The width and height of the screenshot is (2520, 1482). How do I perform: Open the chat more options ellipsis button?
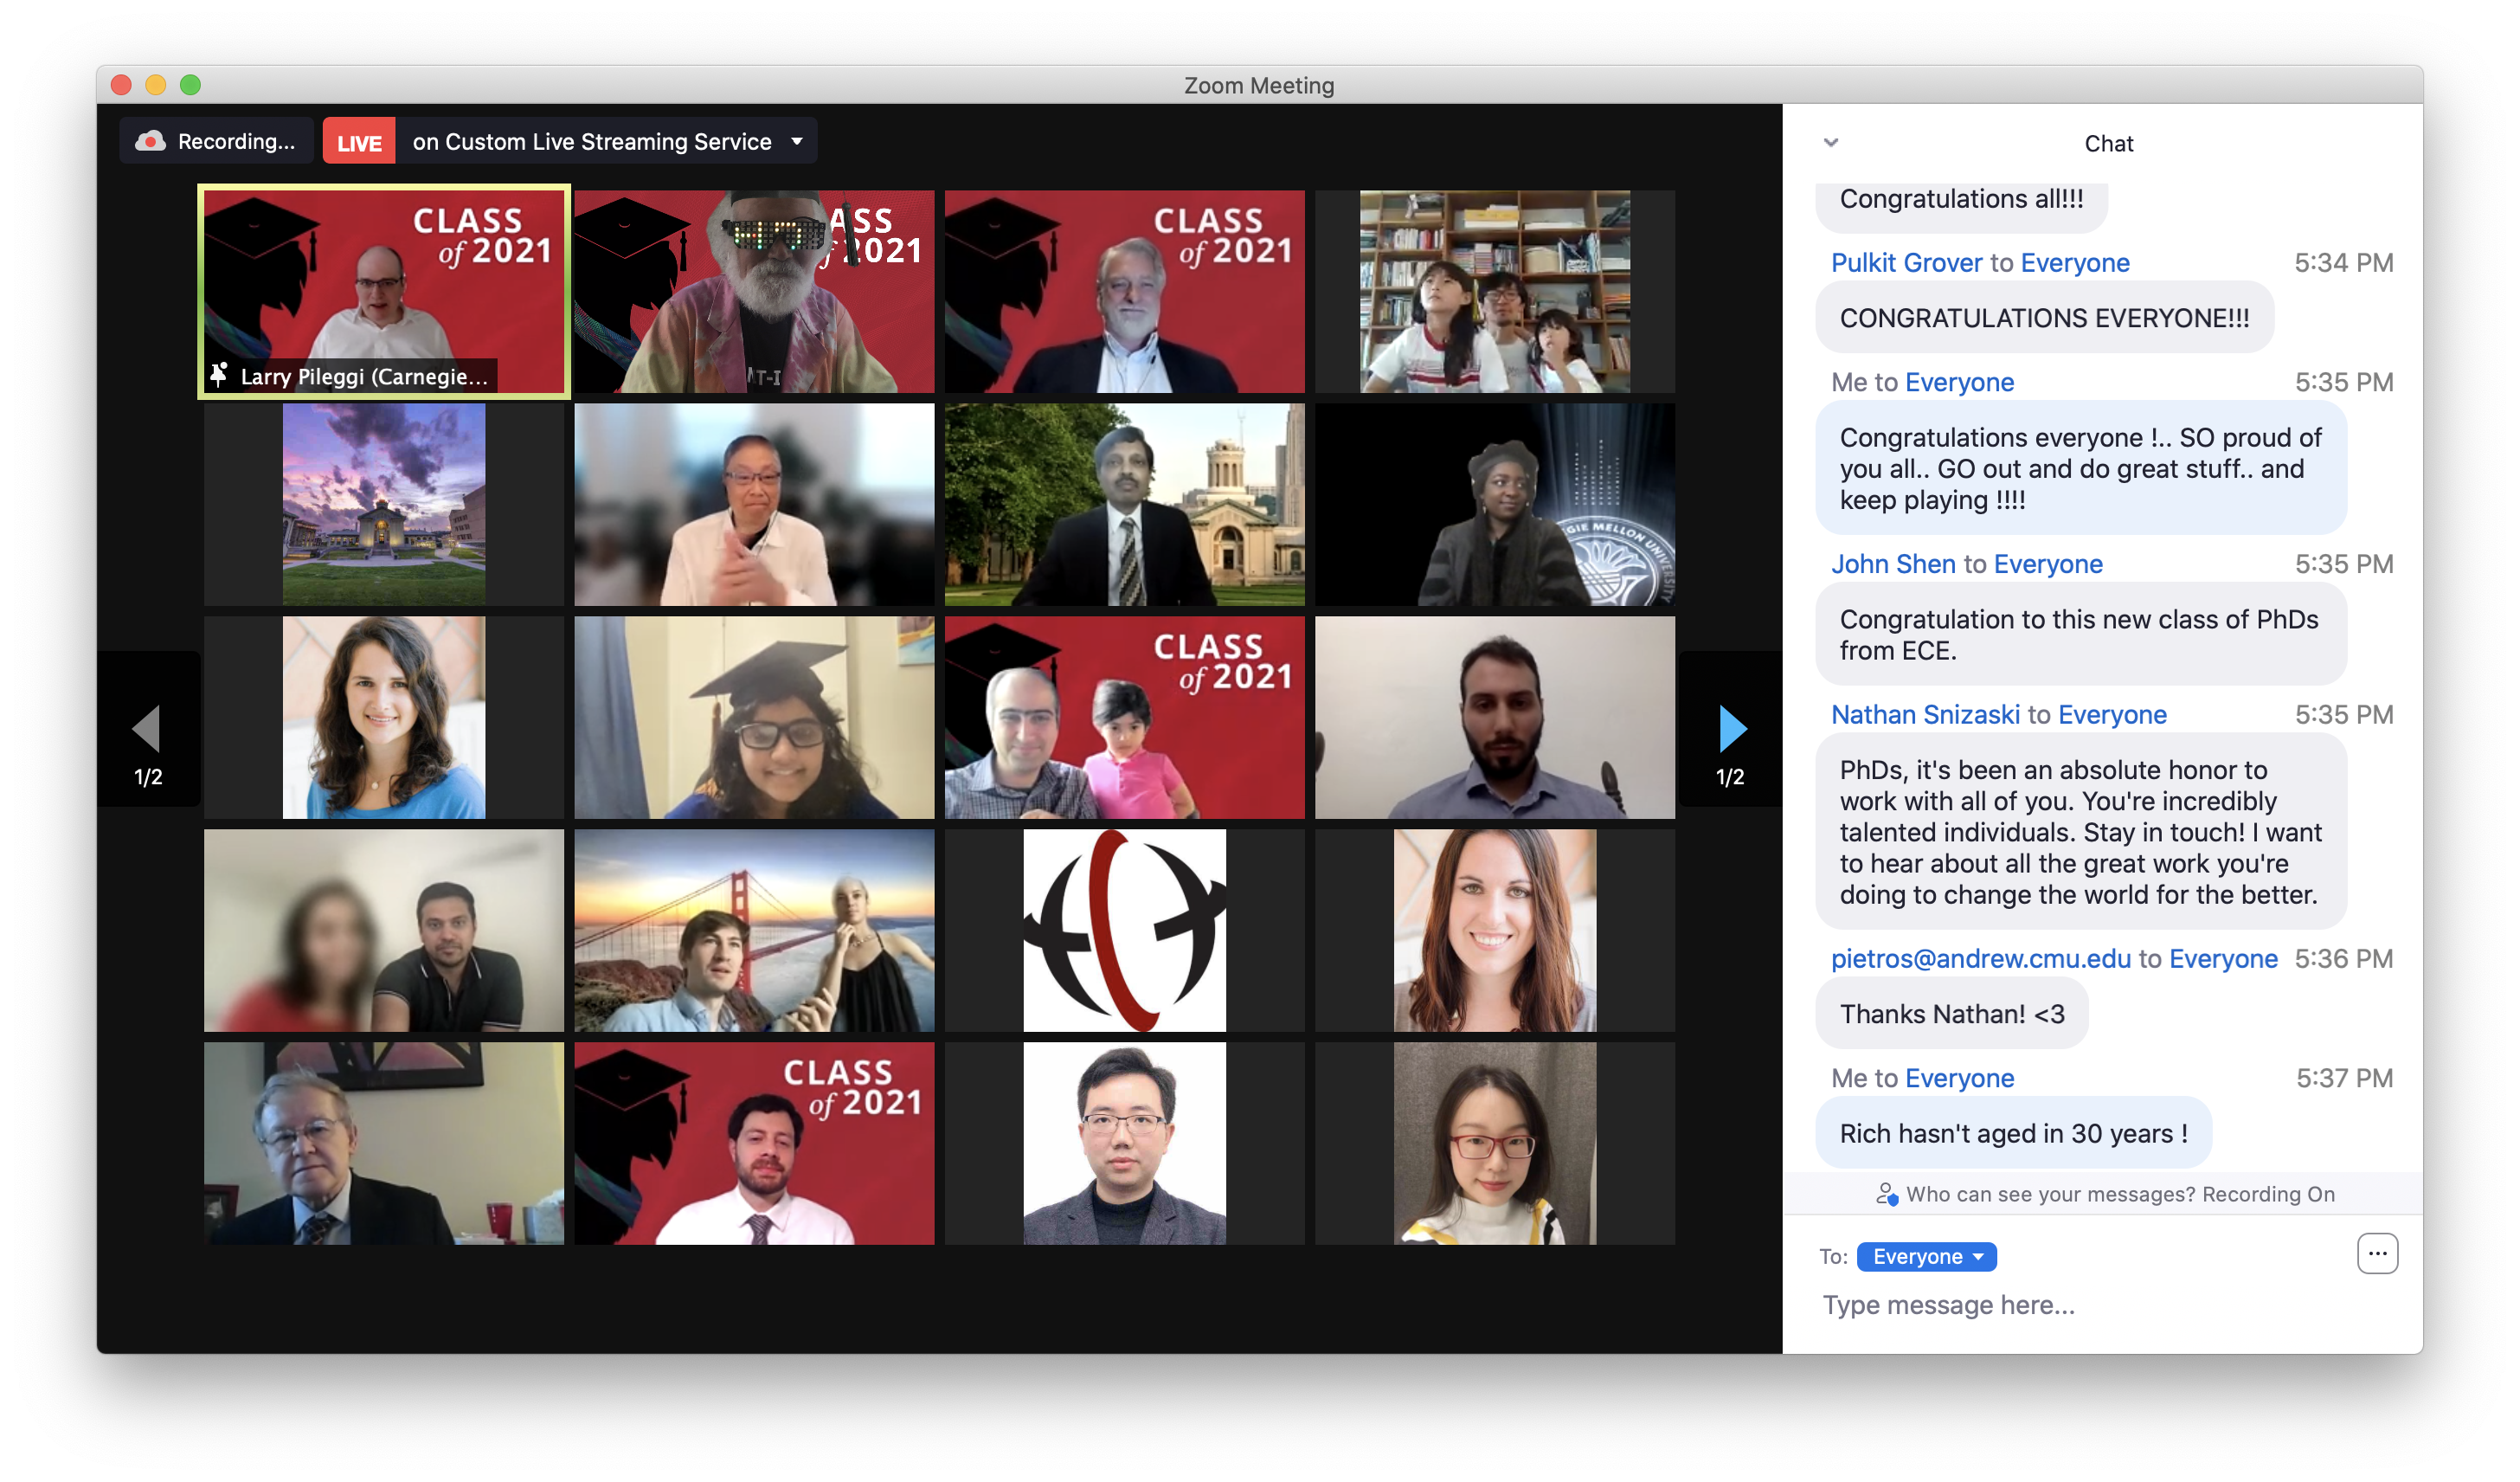pyautogui.click(x=2376, y=1253)
